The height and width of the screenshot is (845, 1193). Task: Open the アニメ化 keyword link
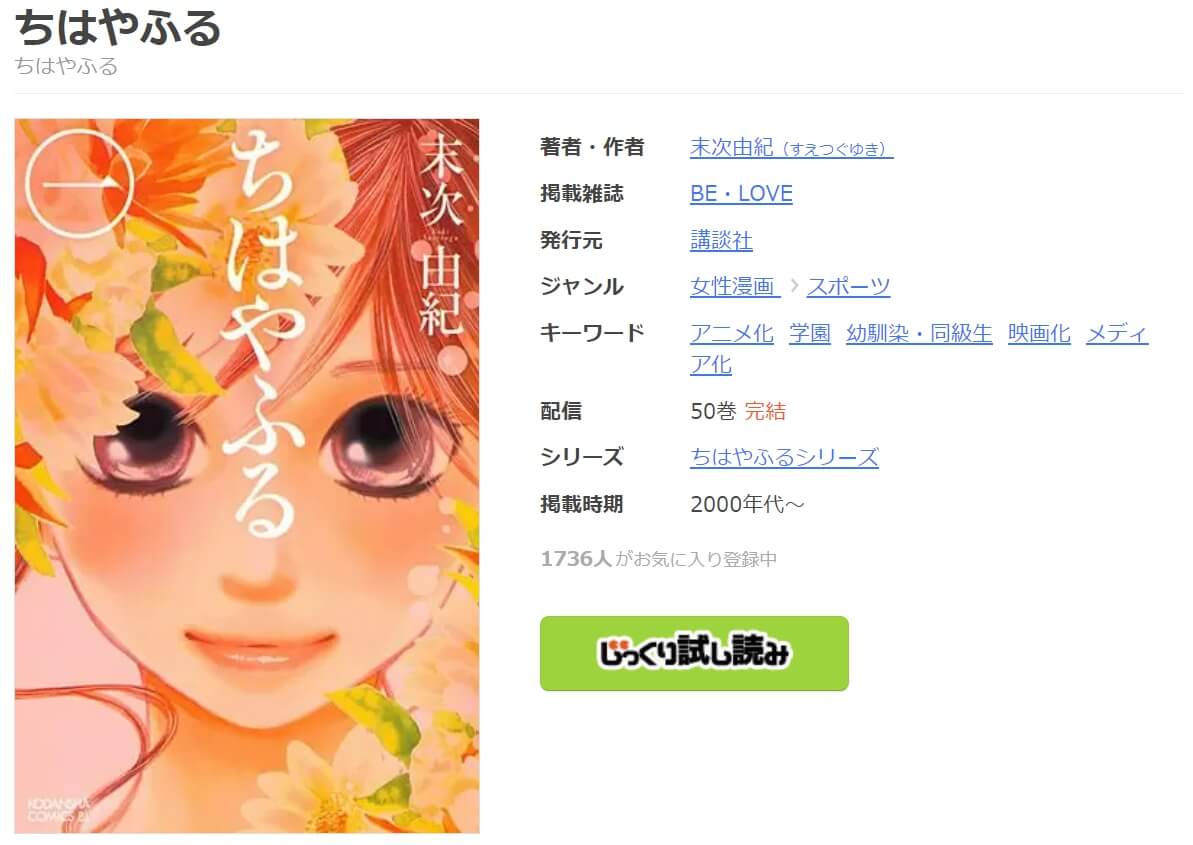732,333
